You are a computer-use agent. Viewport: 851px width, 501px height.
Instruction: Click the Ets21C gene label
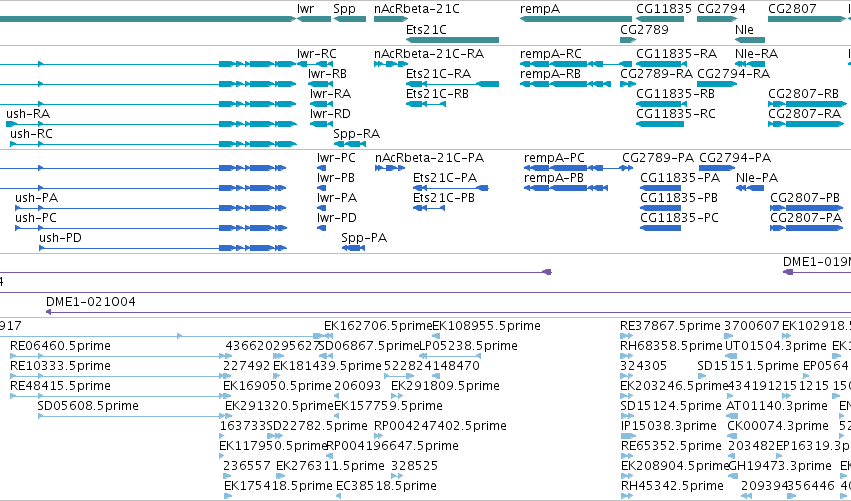426,30
